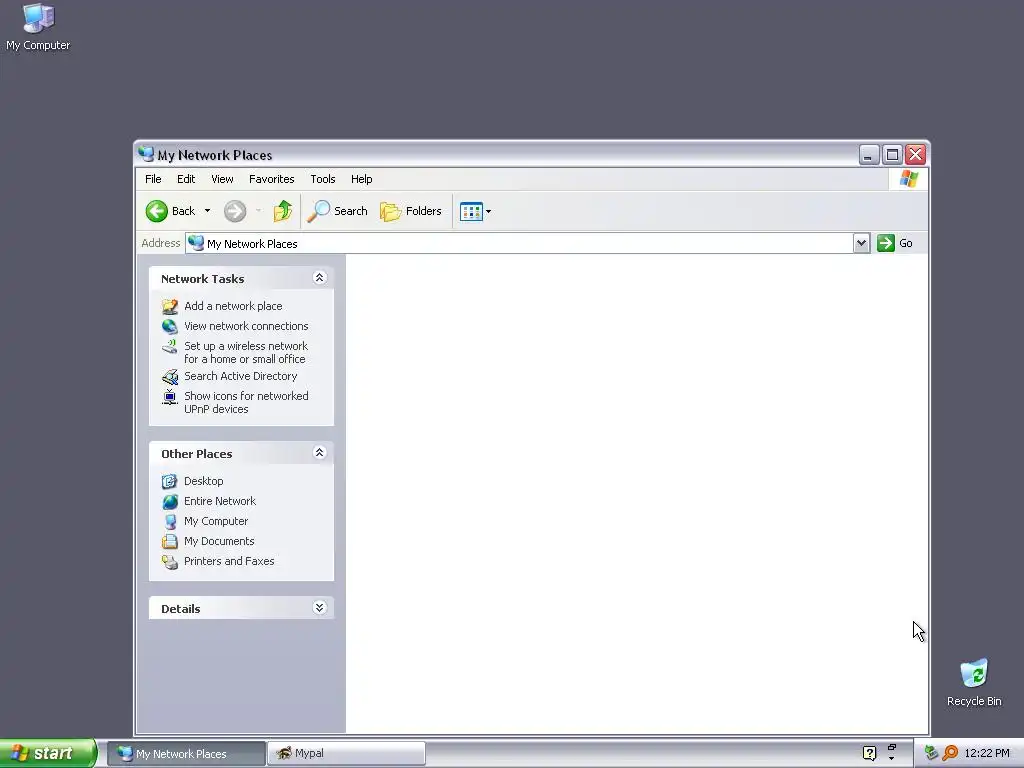Viewport: 1024px width, 768px height.
Task: Maximize the My Network Places window
Action: [892, 155]
